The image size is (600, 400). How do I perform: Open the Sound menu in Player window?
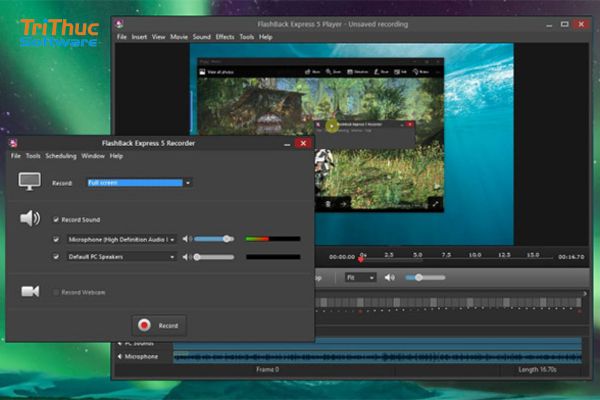[x=202, y=37]
